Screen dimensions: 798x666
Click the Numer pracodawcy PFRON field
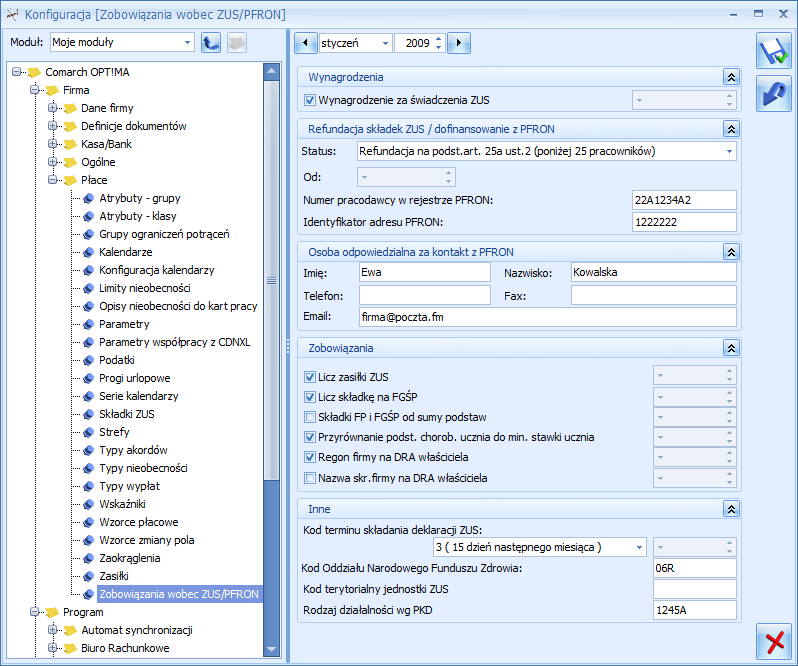click(684, 200)
